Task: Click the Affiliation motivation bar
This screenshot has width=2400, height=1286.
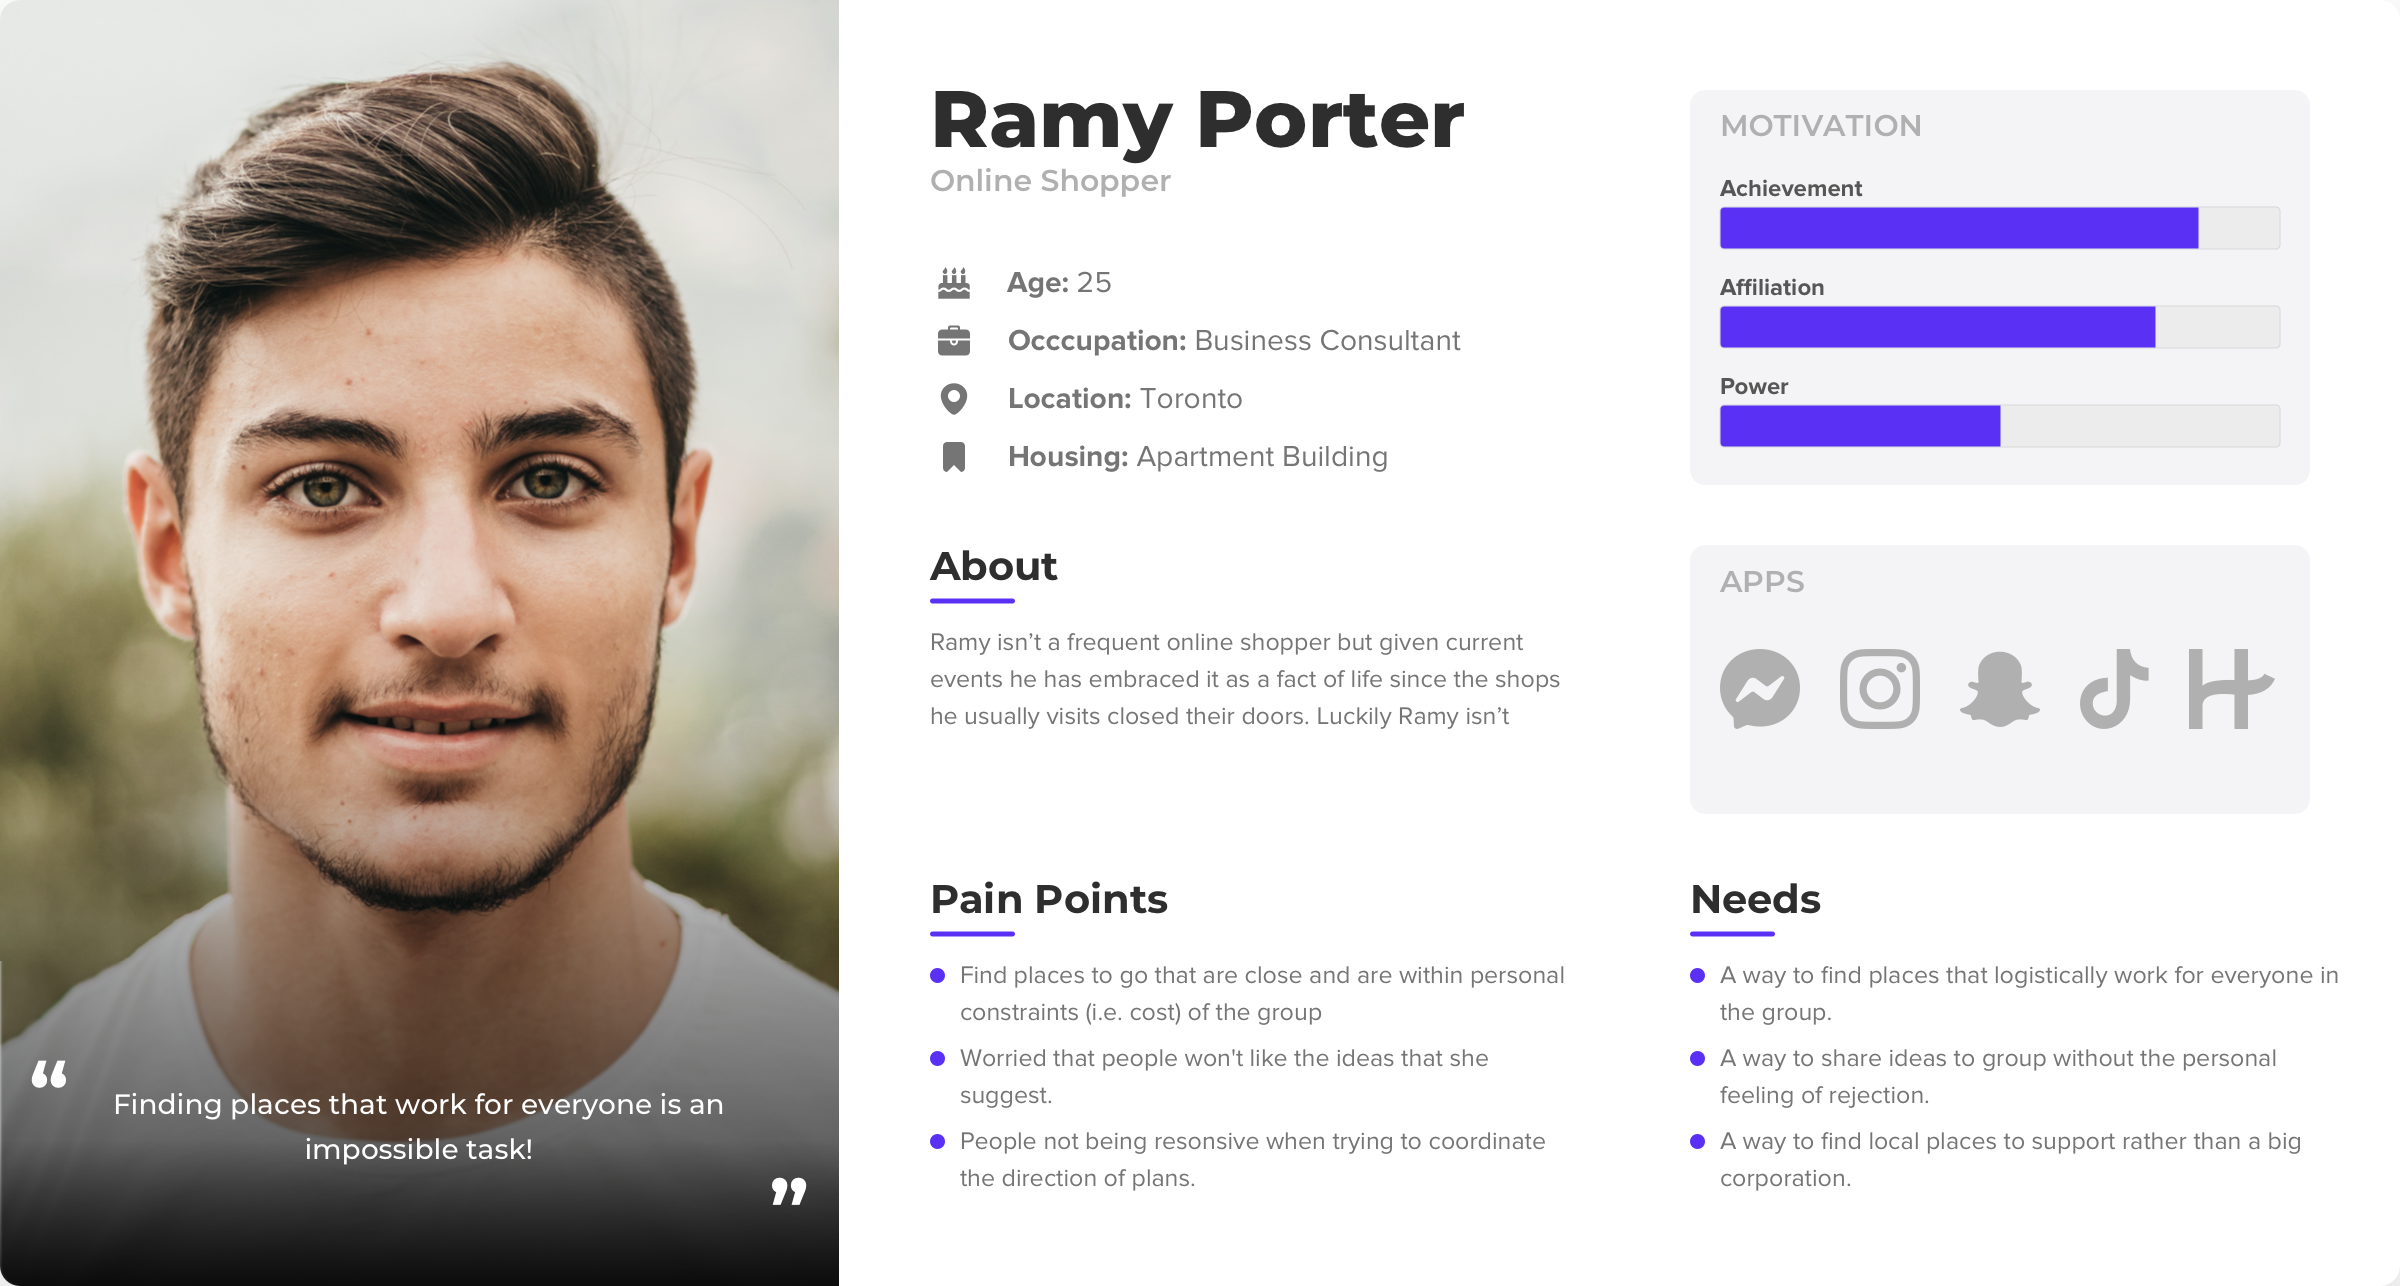Action: pyautogui.click(x=2000, y=327)
